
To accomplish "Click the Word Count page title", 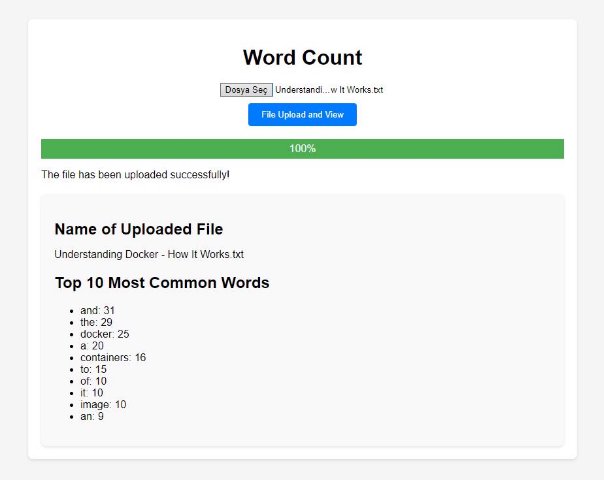I will click(302, 58).
